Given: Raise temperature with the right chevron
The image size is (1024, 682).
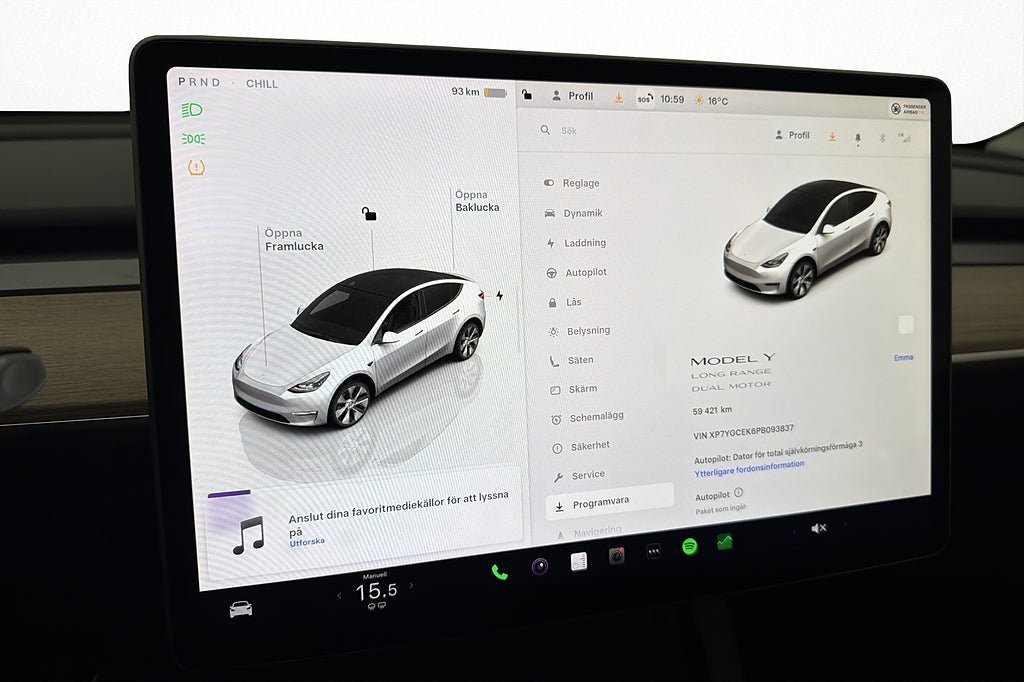Looking at the screenshot, I should click(411, 586).
